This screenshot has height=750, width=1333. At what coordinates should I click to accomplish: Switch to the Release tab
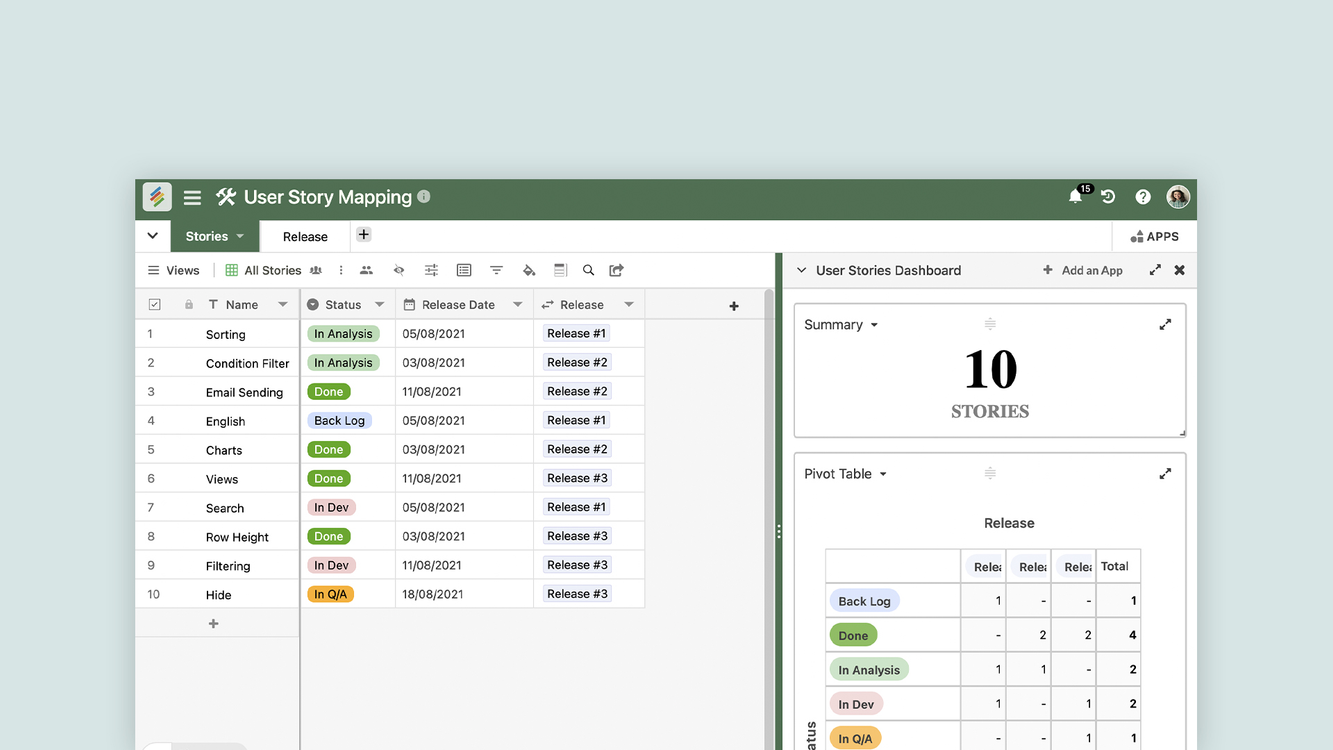pos(305,237)
